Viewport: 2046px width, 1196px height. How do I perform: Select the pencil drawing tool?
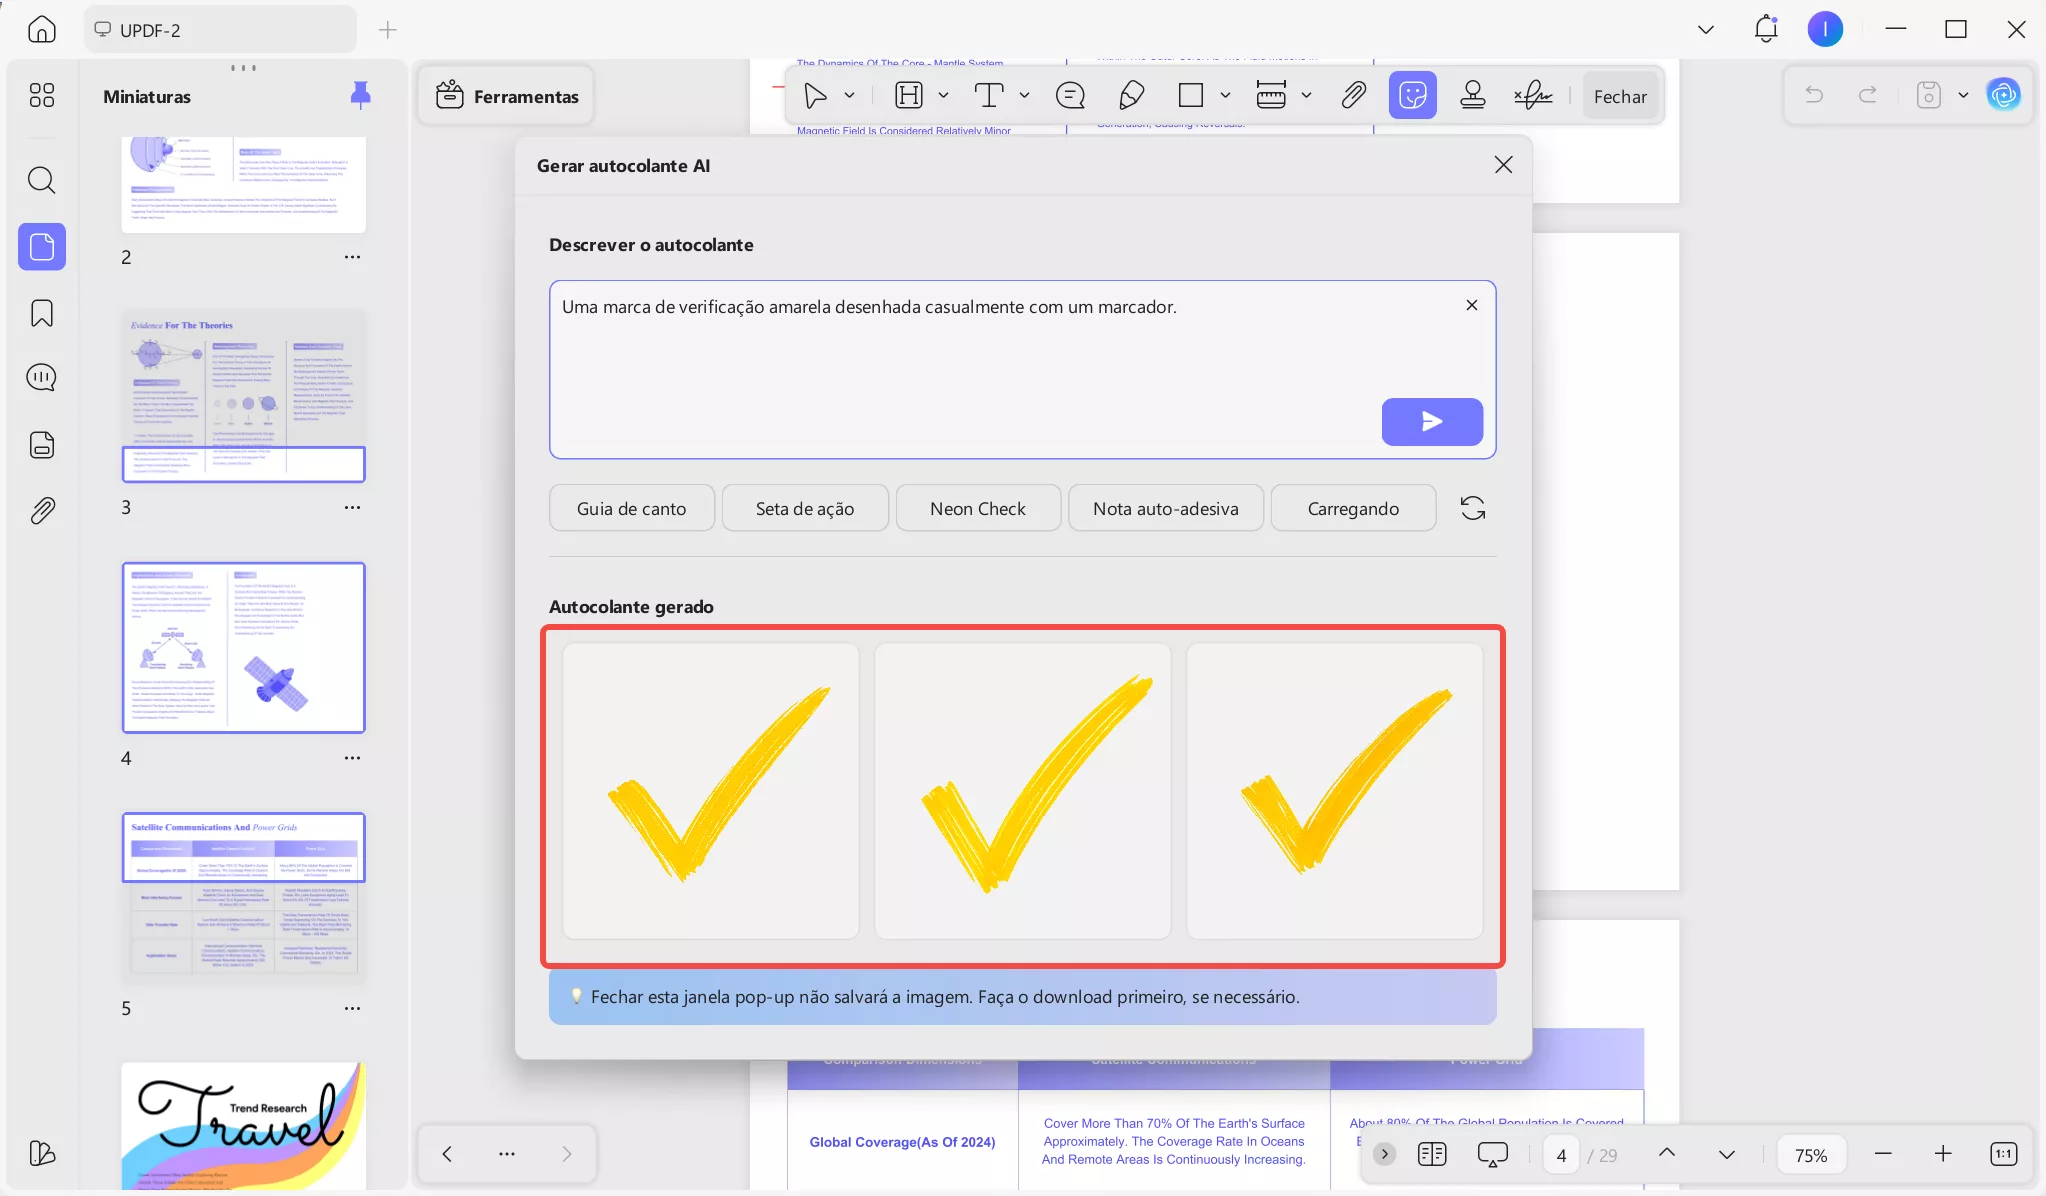1131,96
